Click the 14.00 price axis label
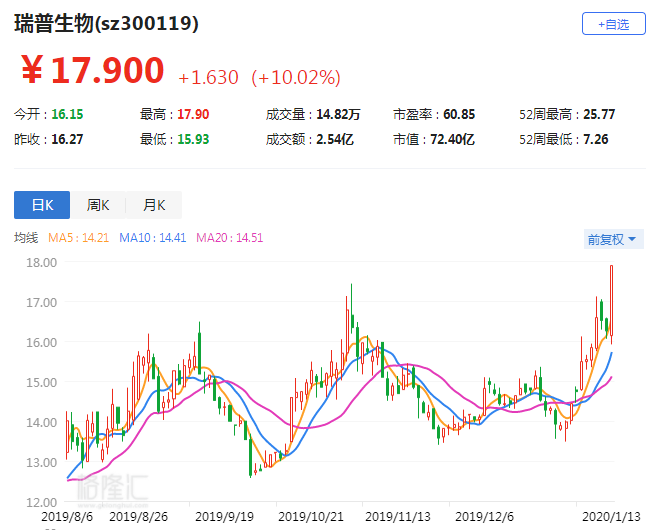 (42, 423)
